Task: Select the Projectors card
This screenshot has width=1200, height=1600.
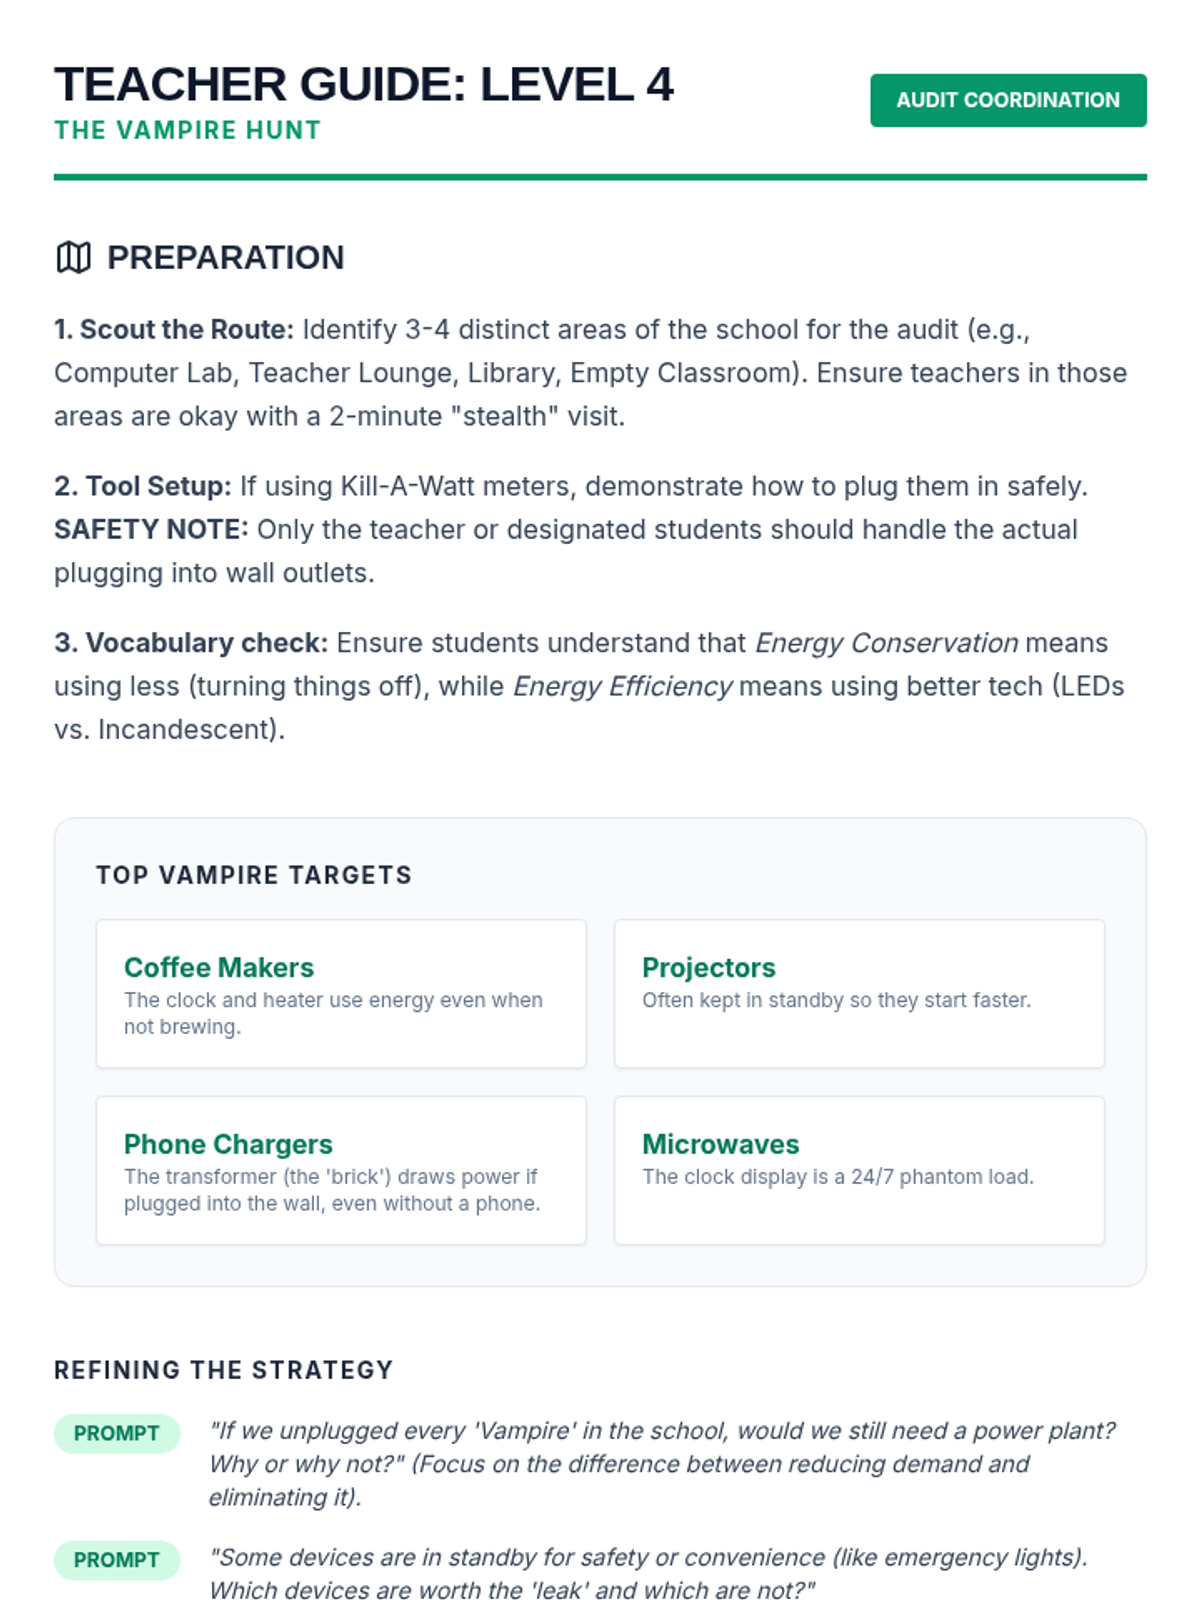Action: 858,993
